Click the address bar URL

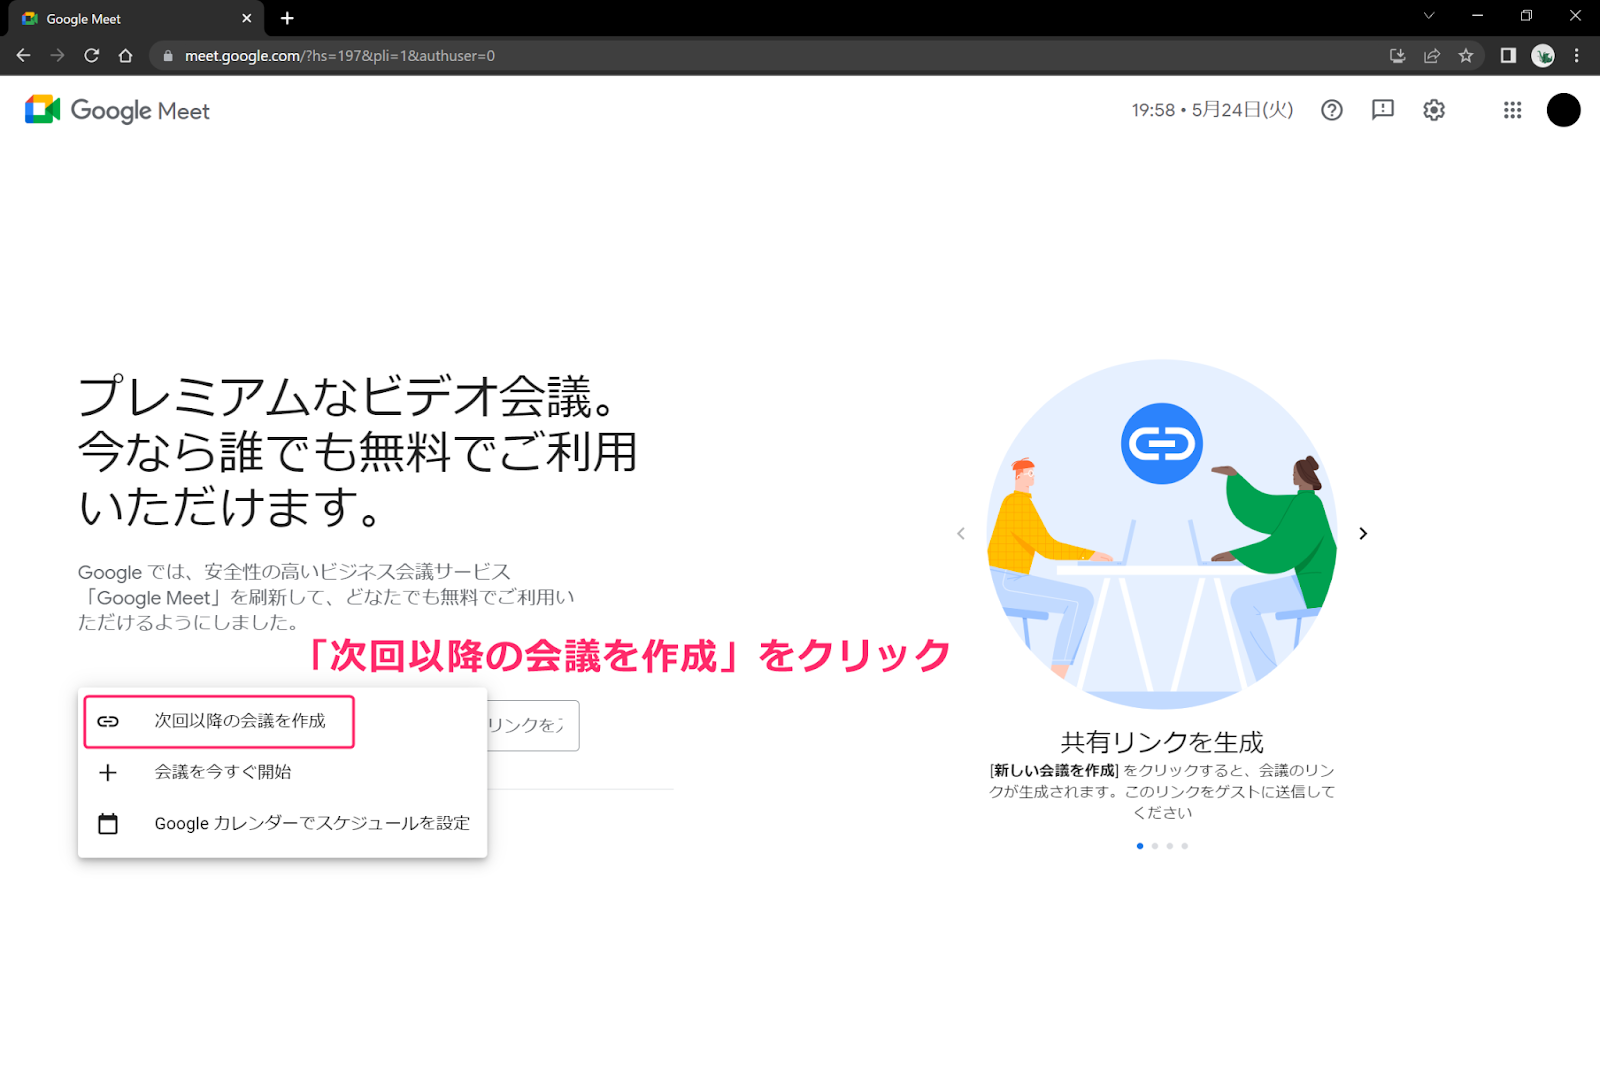pyautogui.click(x=340, y=56)
